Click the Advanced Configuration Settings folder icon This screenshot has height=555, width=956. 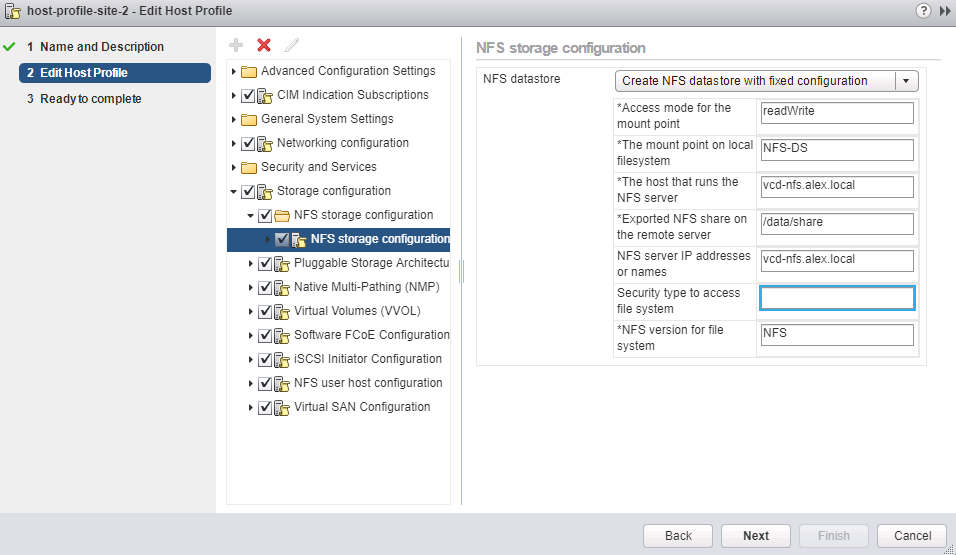pyautogui.click(x=249, y=72)
